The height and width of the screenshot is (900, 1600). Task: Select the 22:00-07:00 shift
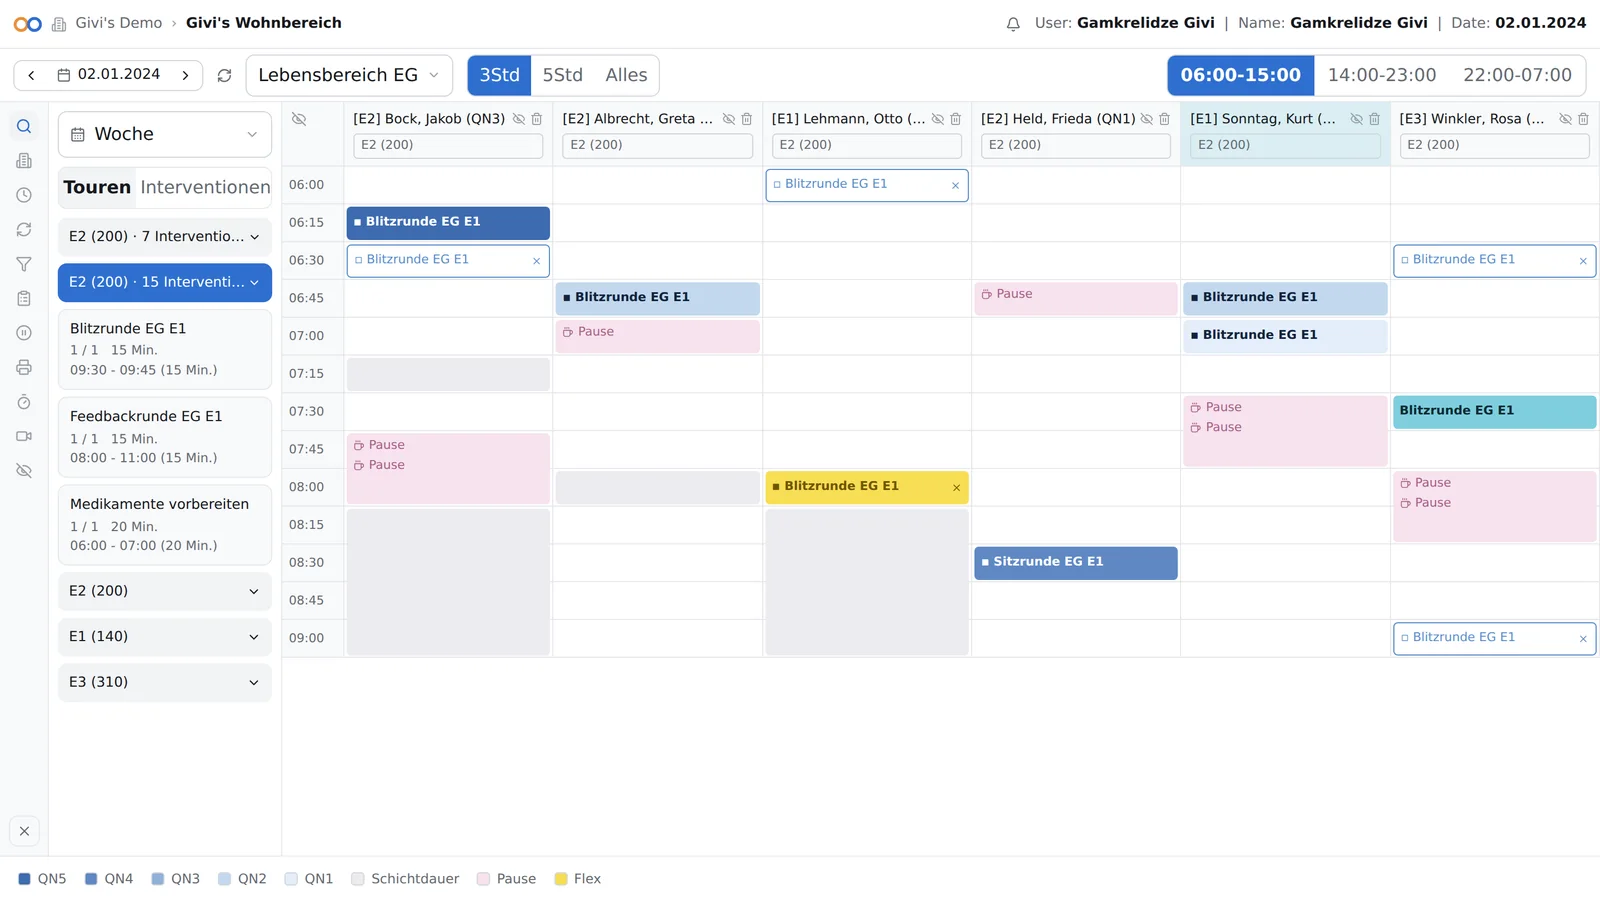(1517, 75)
